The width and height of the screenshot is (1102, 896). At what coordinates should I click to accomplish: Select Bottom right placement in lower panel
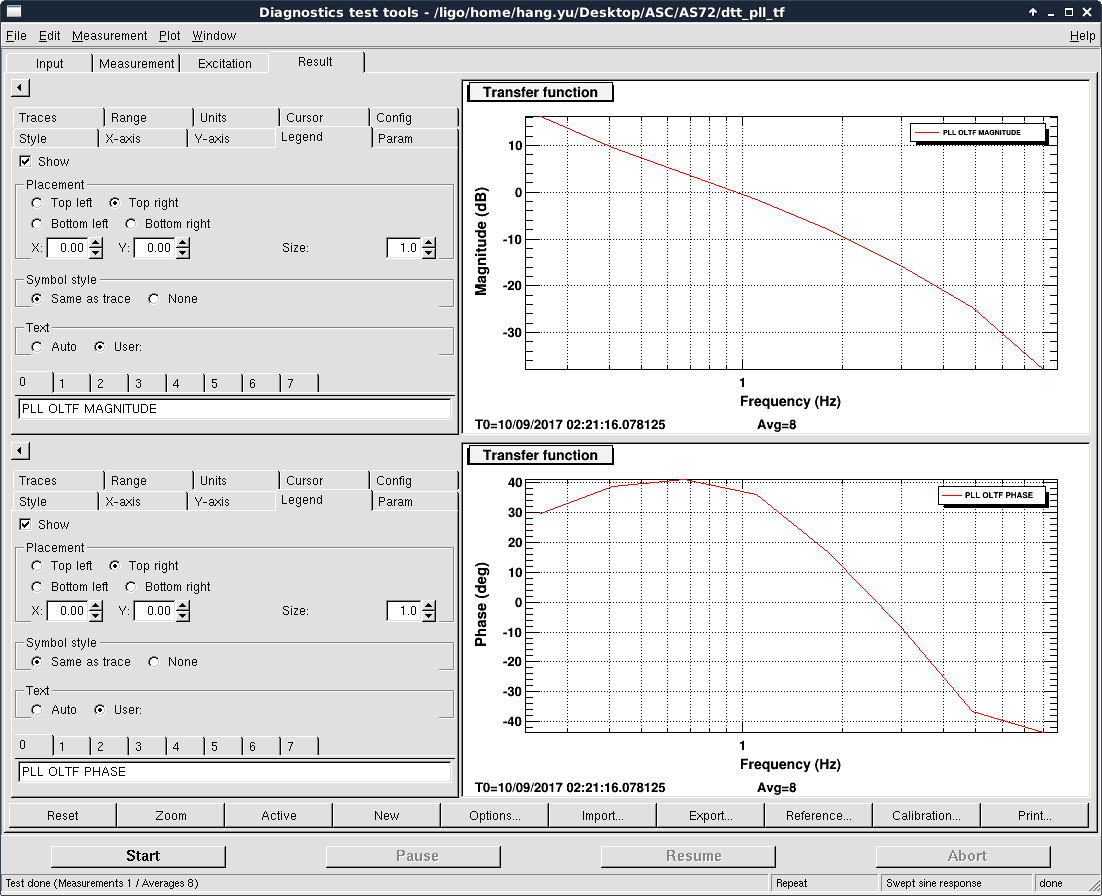(131, 587)
